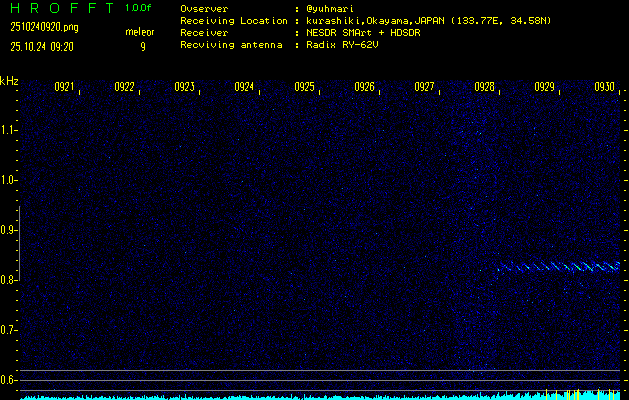Click the kHz axis unit label
Viewport: 629px width, 400px height.
click(x=9, y=81)
